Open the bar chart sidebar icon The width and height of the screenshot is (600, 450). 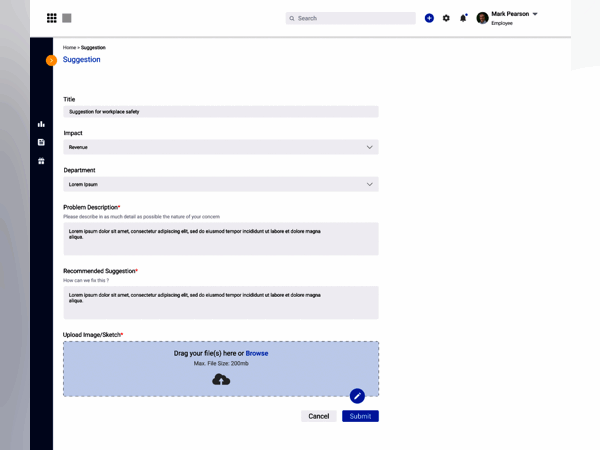click(41, 124)
